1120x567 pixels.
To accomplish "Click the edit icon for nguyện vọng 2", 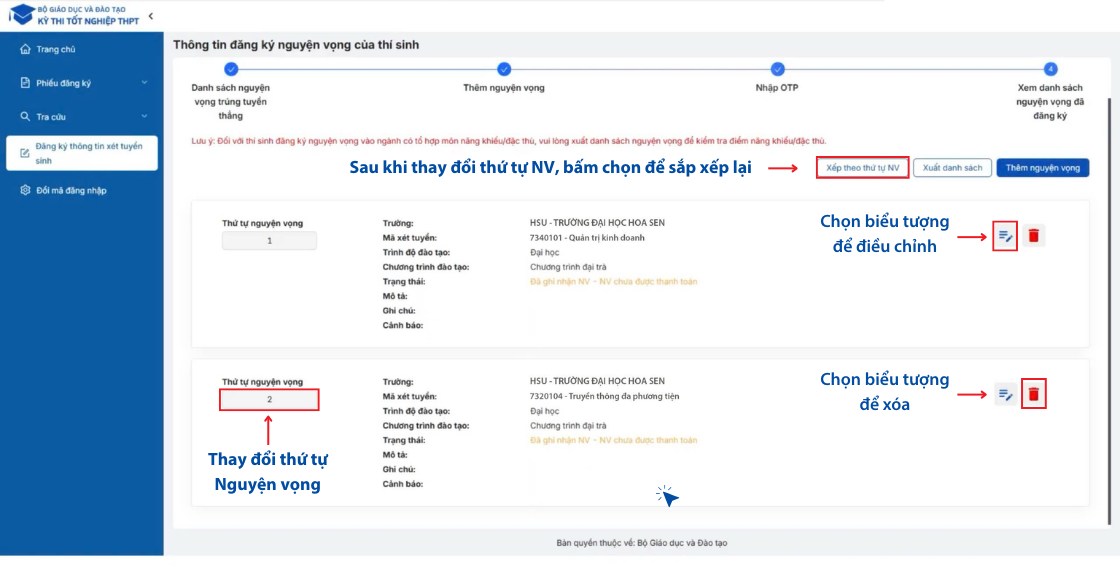I will click(x=1005, y=394).
